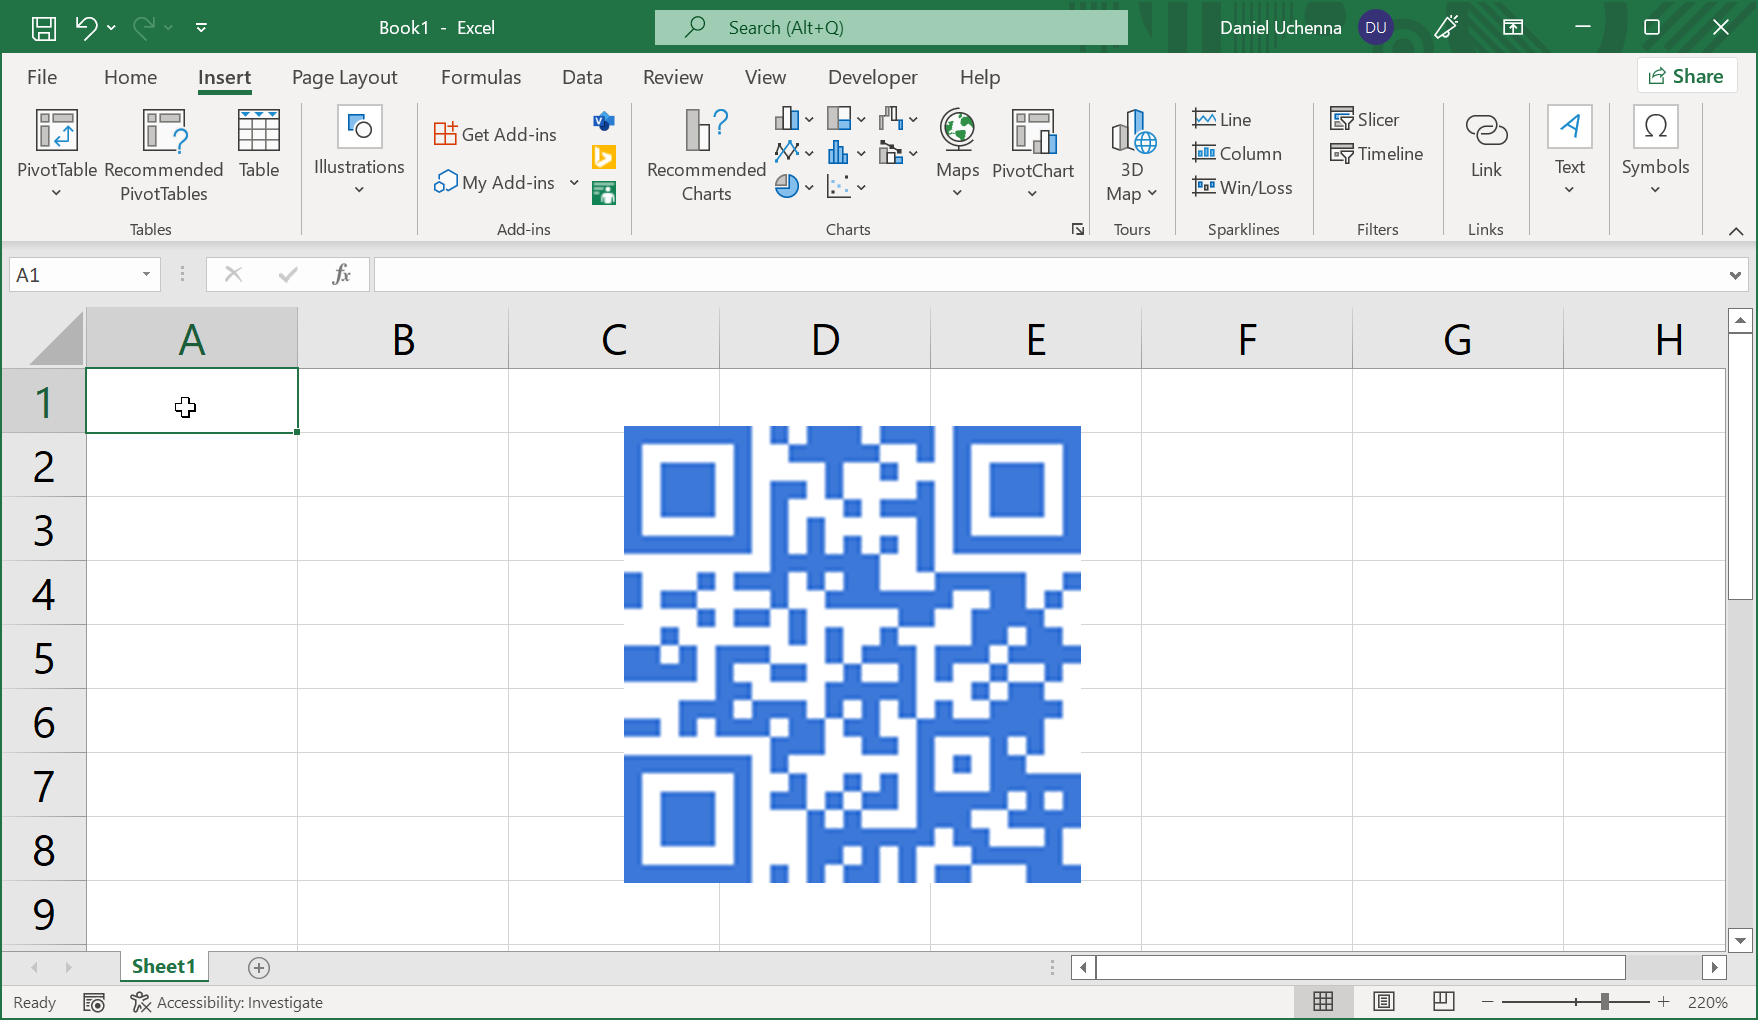This screenshot has height=1020, width=1758.
Task: Click the Slicer filter icon
Action: [1364, 119]
